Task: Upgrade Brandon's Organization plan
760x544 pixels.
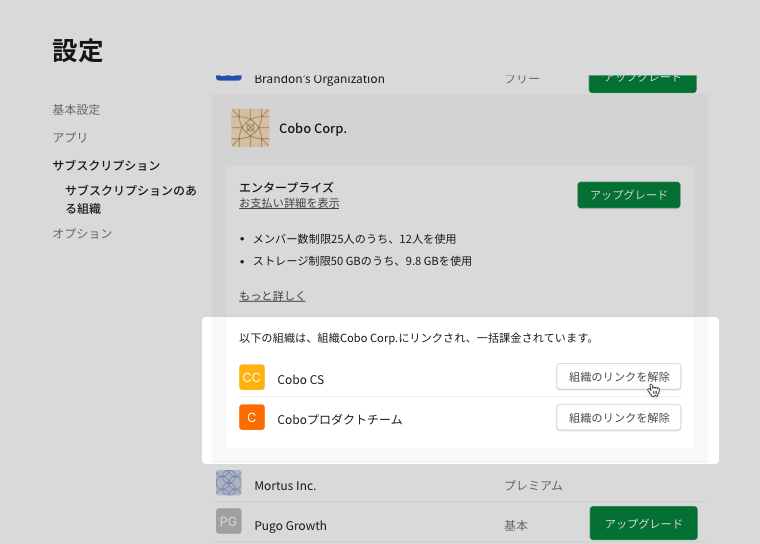Action: [643, 82]
